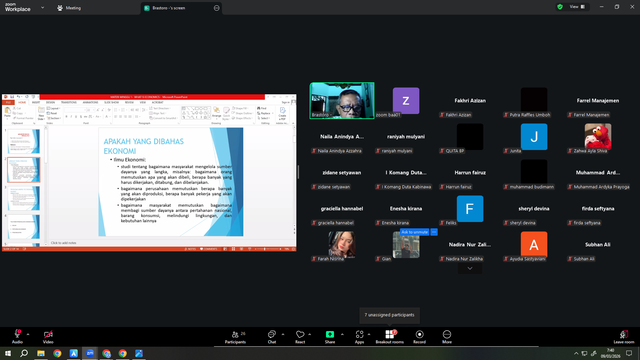Click the Harrun fairuz name label
640x360 pixels.
coord(456,187)
